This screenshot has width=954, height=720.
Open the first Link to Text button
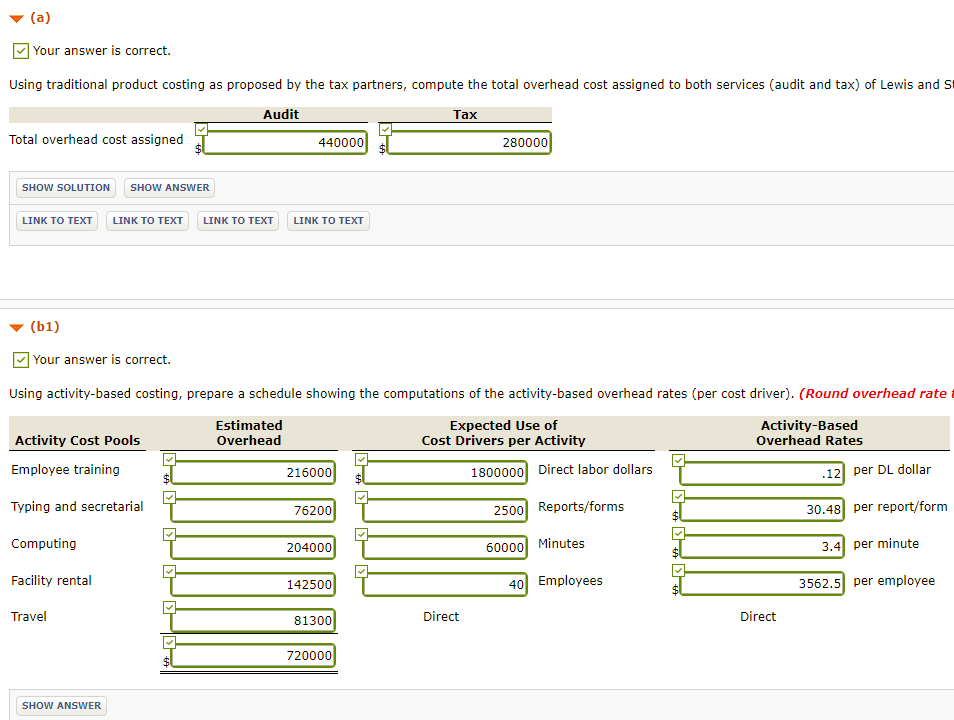[57, 221]
